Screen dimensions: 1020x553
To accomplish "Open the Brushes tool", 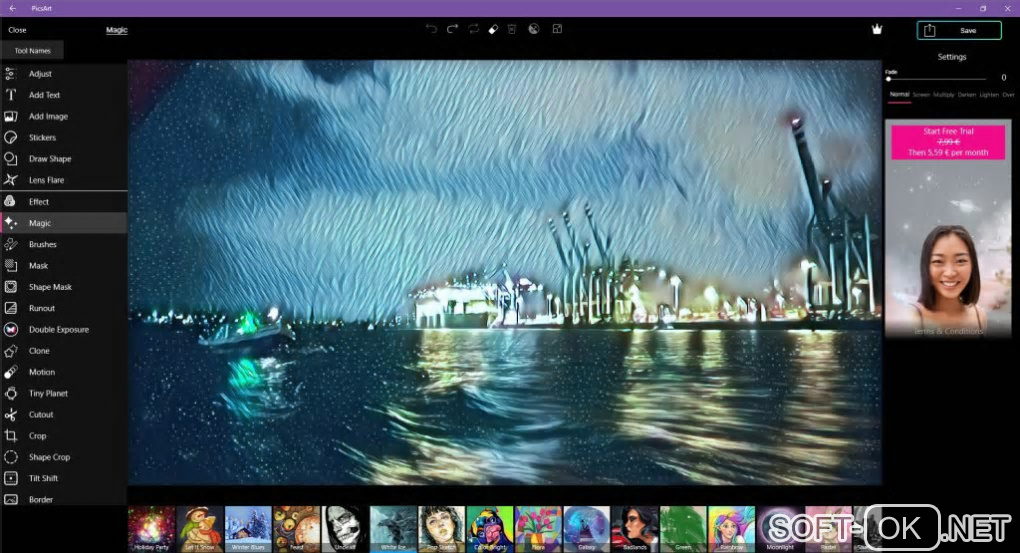I will (x=63, y=245).
